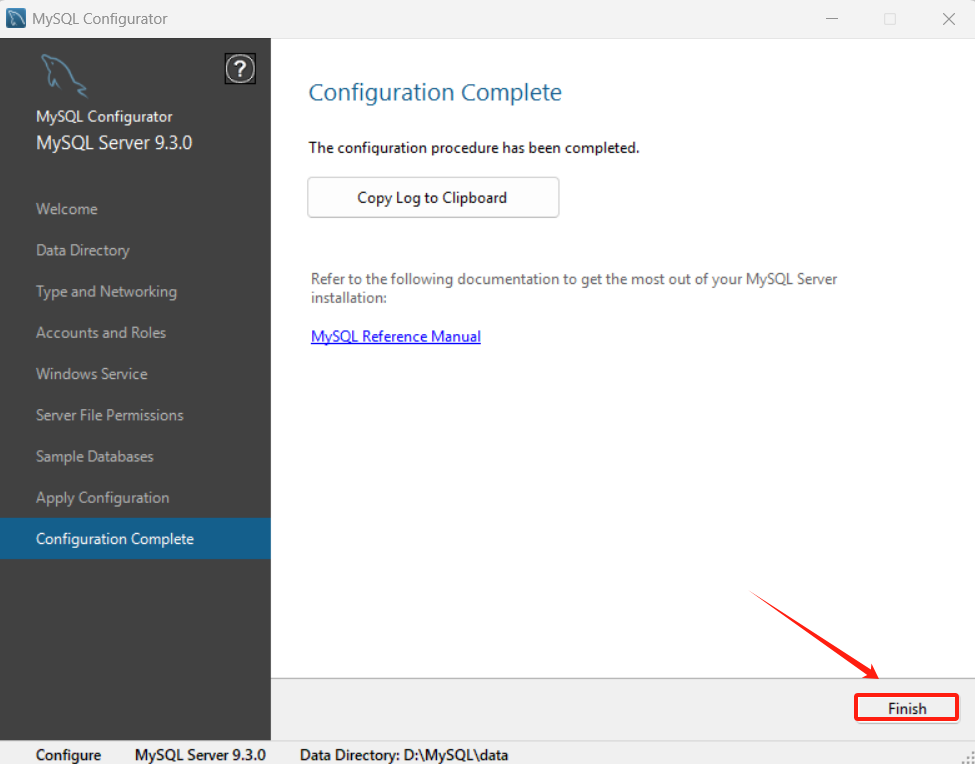Screen dimensions: 975x764
Task: Go to the Apply Configuration step
Action: (x=103, y=498)
